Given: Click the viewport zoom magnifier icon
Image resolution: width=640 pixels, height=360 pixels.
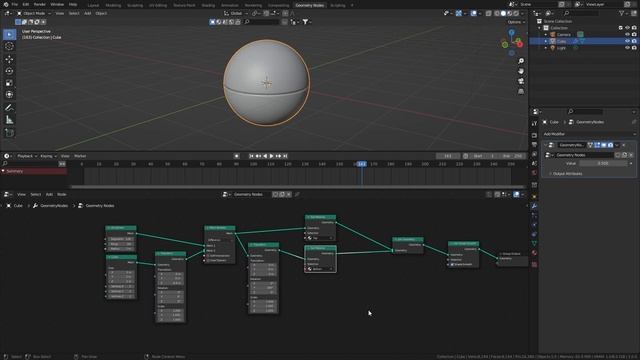Looking at the screenshot, I should (x=521, y=61).
